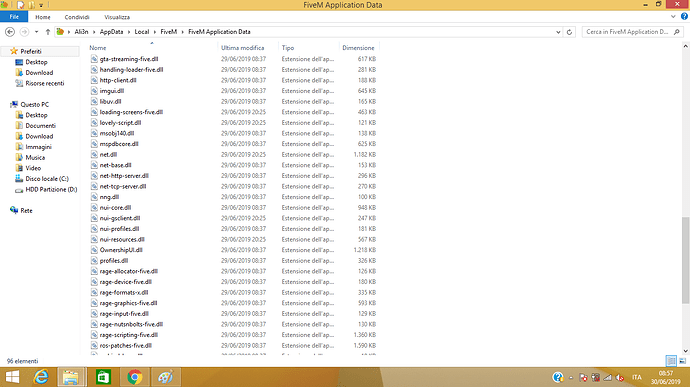Click AppData in the address path

pos(111,32)
